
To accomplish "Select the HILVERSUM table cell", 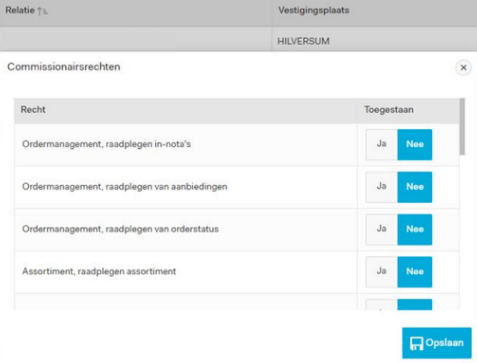I will pyautogui.click(x=374, y=41).
